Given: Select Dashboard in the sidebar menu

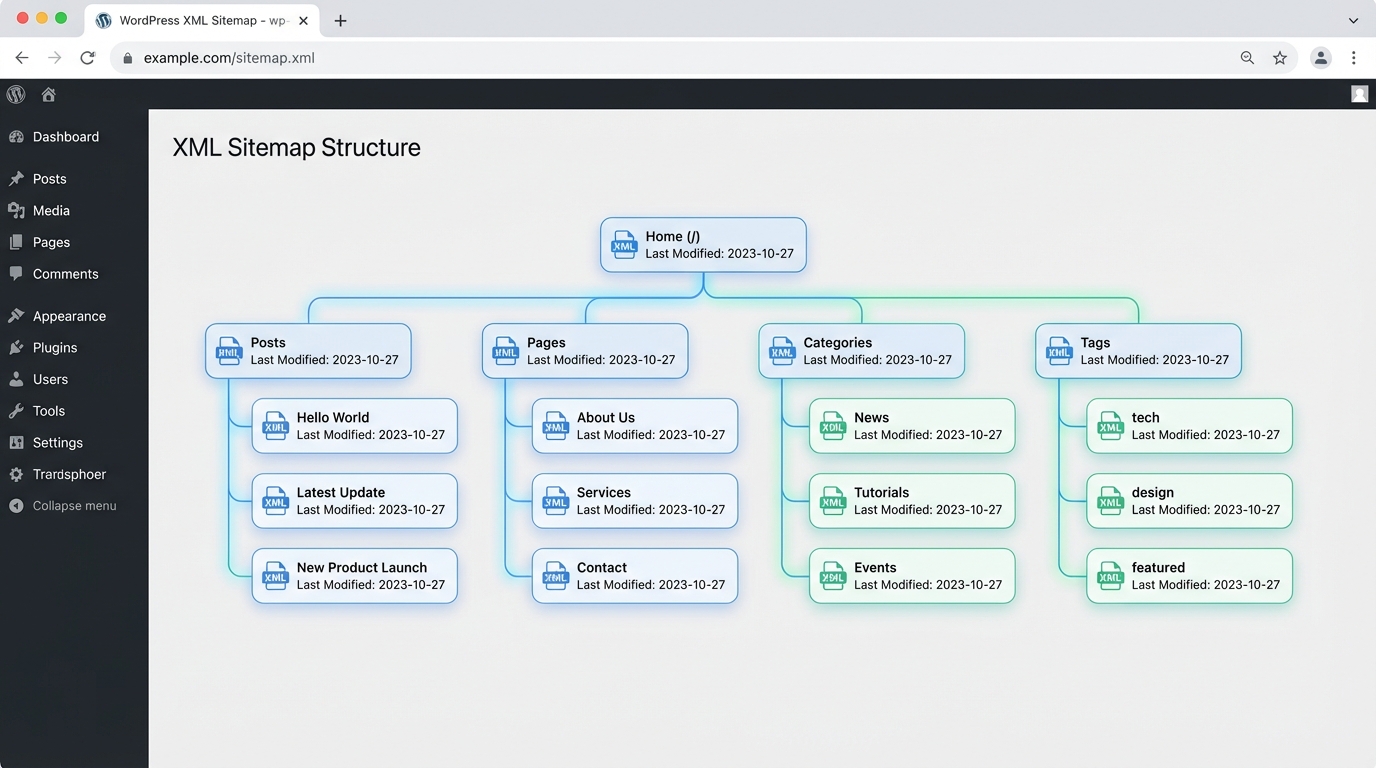Looking at the screenshot, I should (x=66, y=137).
